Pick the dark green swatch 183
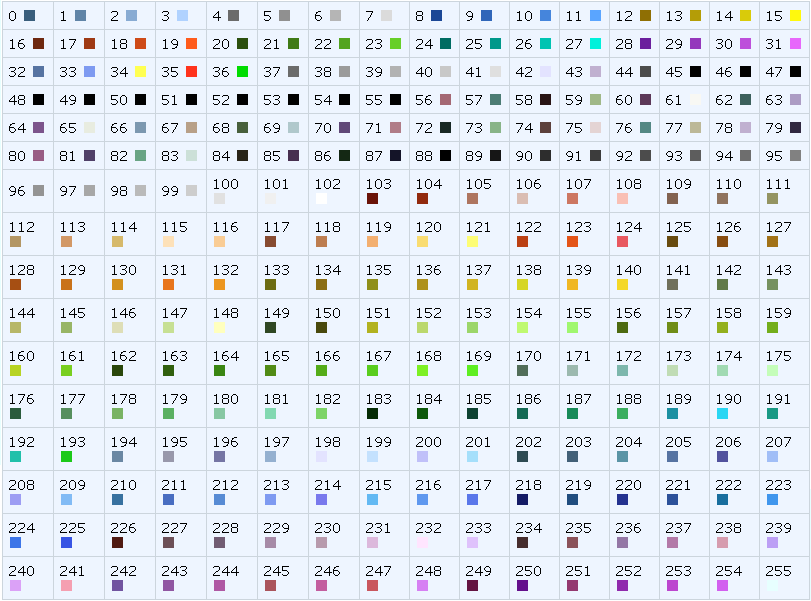811x601 pixels. point(372,414)
